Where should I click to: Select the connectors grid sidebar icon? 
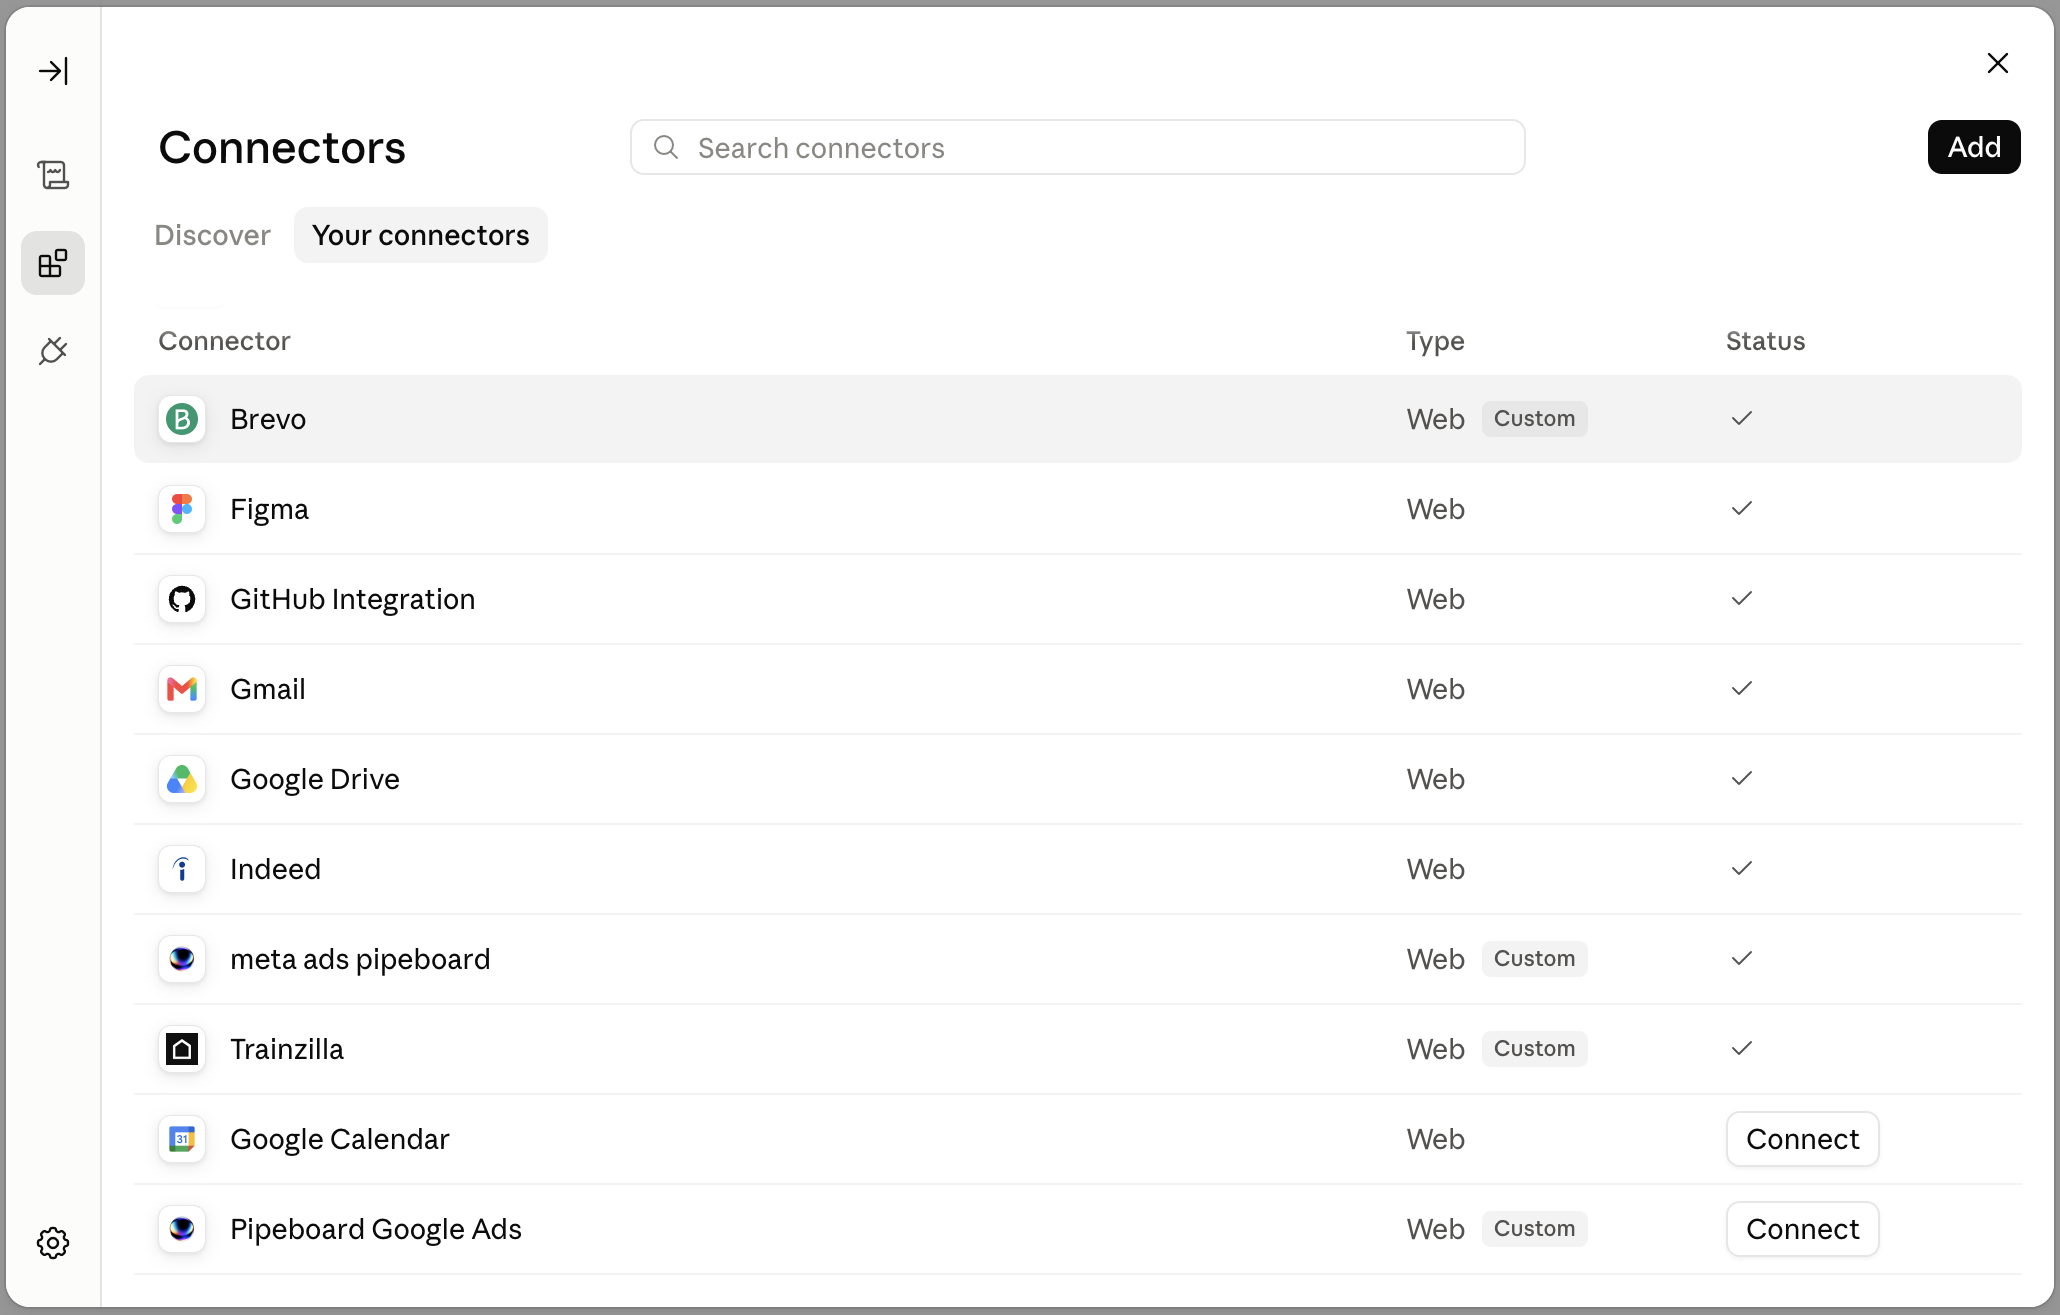53,263
